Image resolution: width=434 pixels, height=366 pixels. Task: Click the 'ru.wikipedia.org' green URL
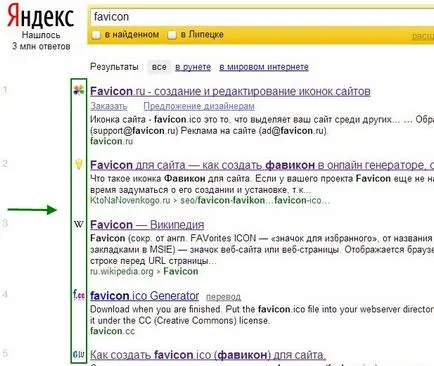coord(122,271)
